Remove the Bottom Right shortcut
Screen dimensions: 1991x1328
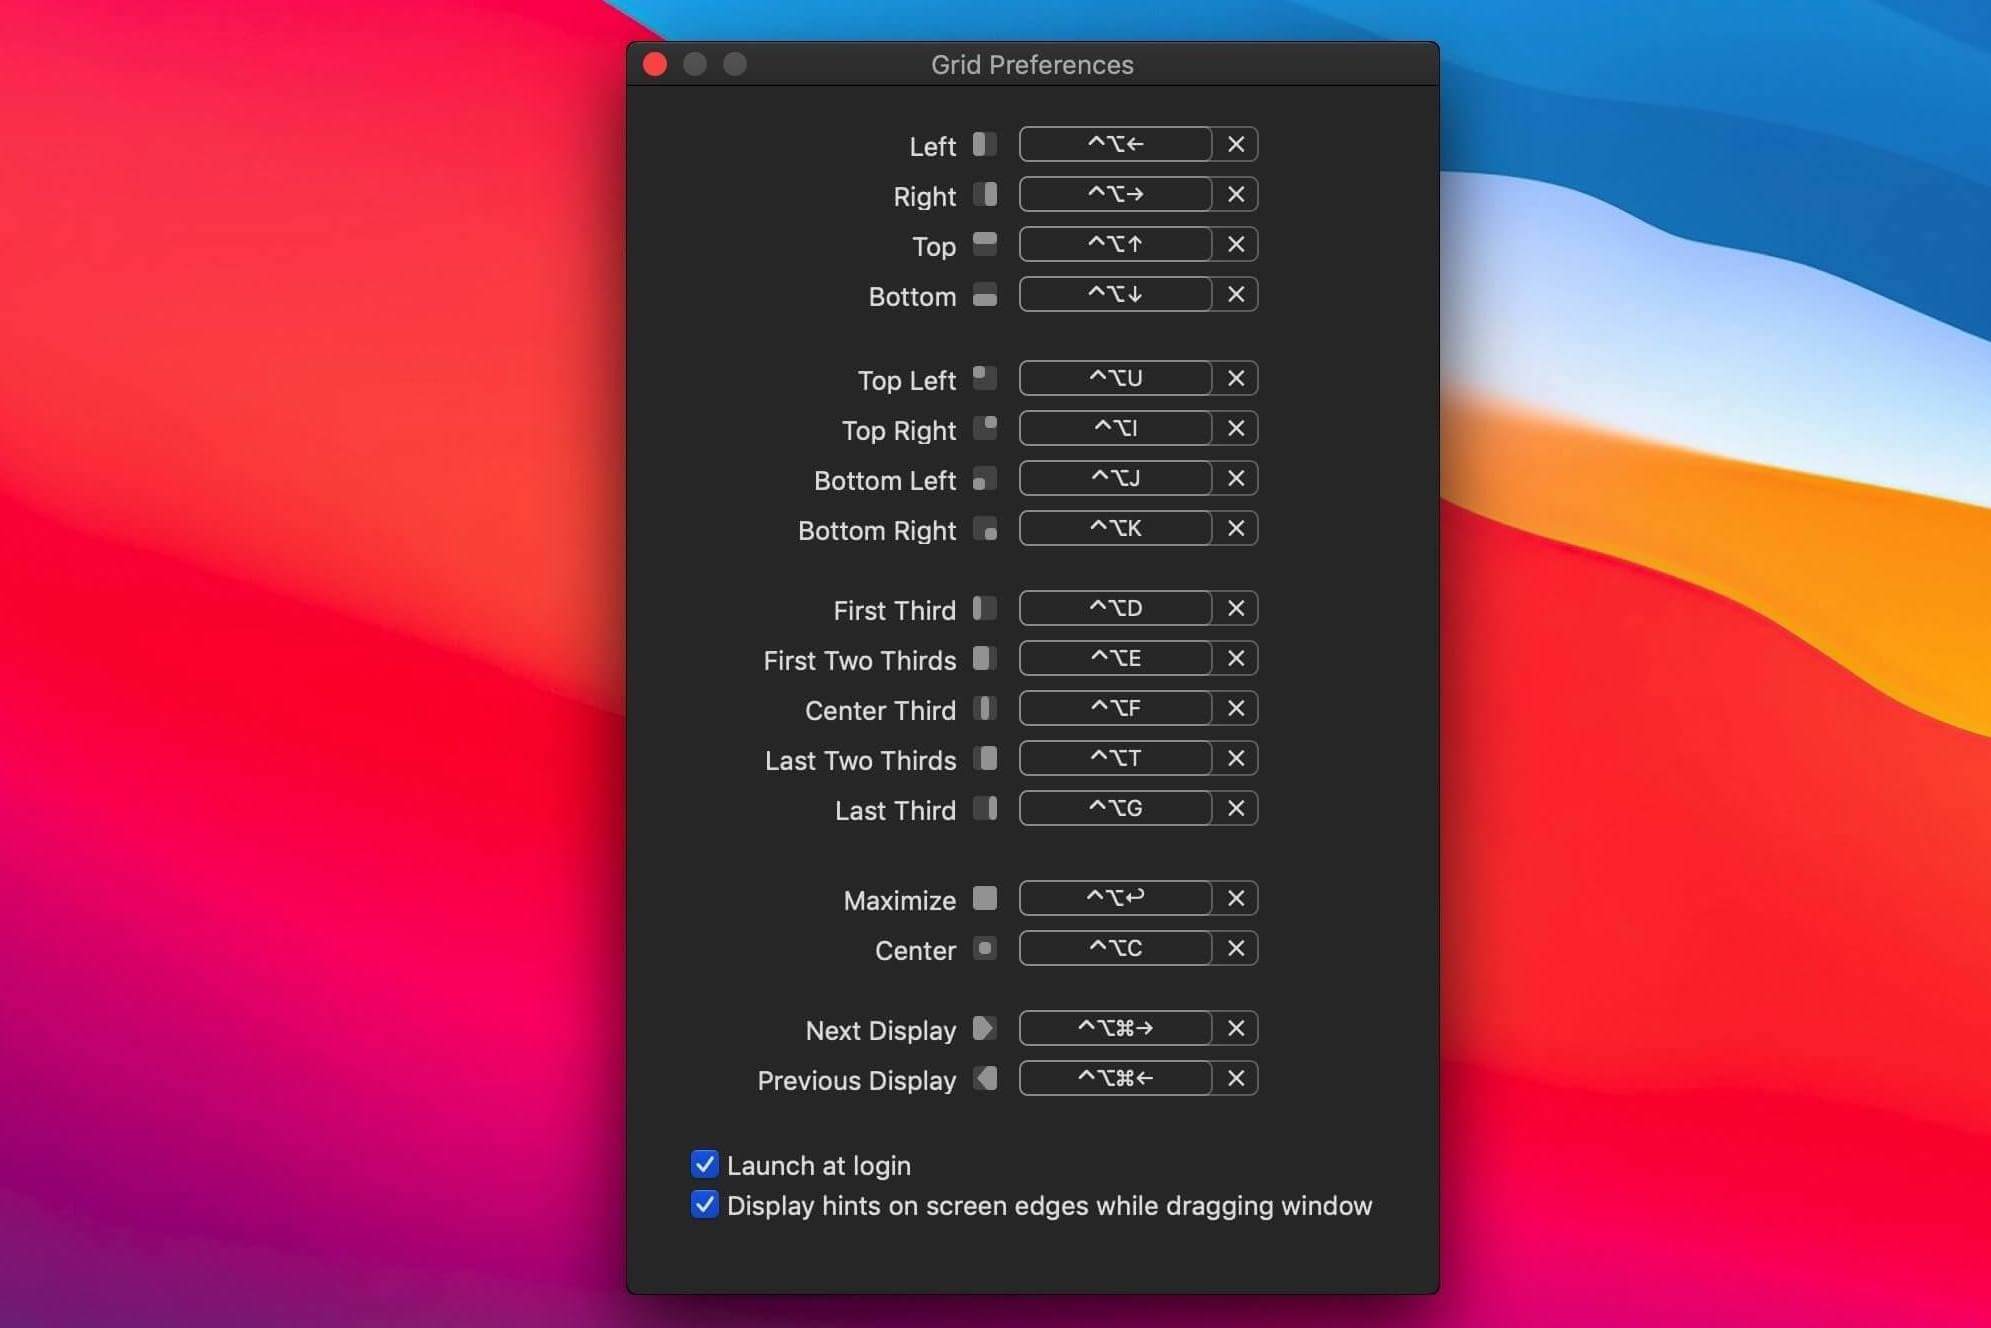point(1236,529)
